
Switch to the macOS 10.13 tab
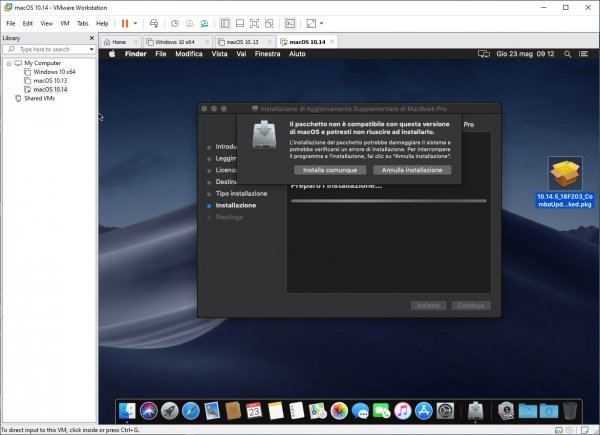click(x=242, y=42)
